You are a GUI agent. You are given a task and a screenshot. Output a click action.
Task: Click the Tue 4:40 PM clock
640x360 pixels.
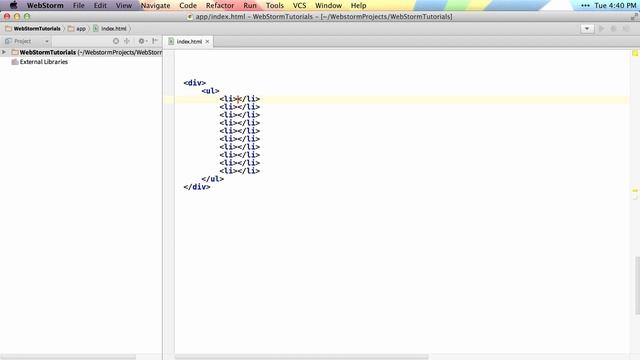click(x=615, y=5)
